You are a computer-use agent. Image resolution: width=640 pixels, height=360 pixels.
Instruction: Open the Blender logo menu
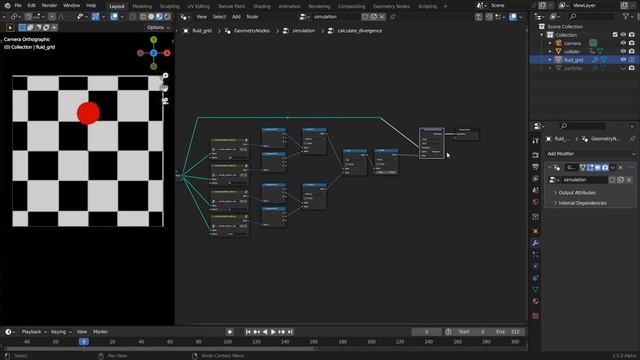click(7, 6)
